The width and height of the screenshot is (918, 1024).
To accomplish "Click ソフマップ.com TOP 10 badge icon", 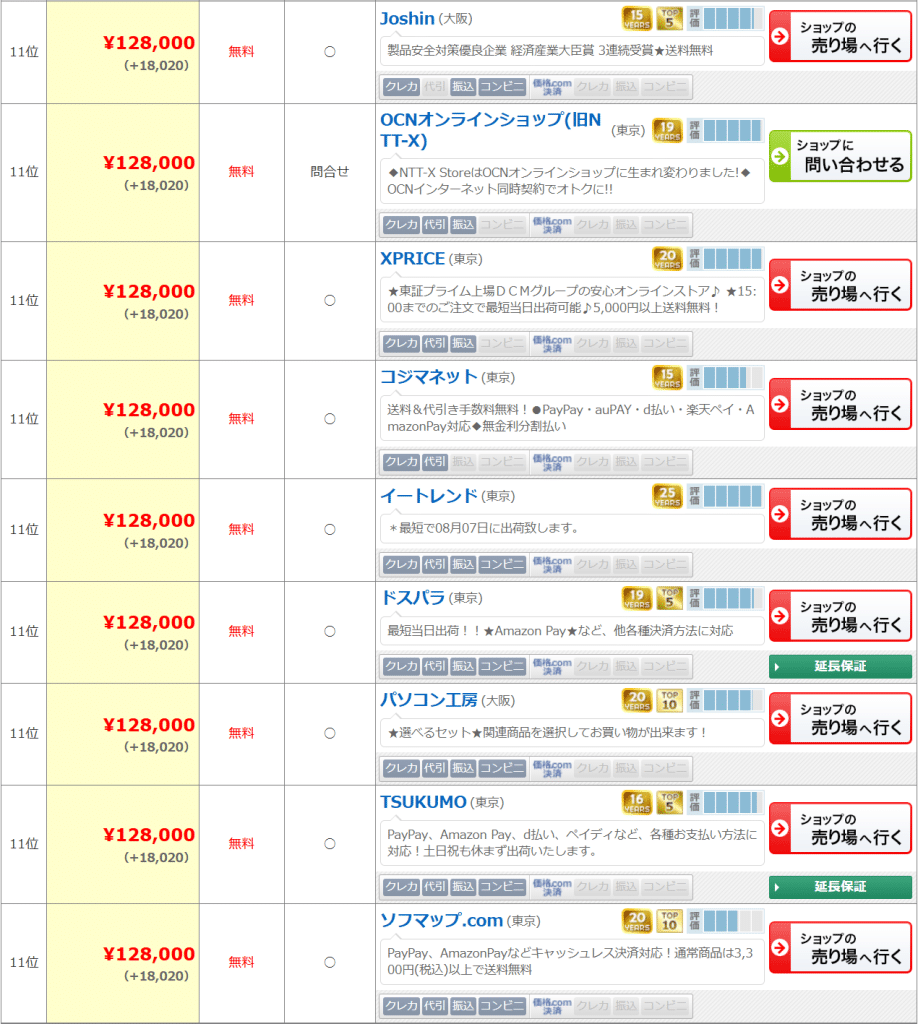I will point(669,920).
